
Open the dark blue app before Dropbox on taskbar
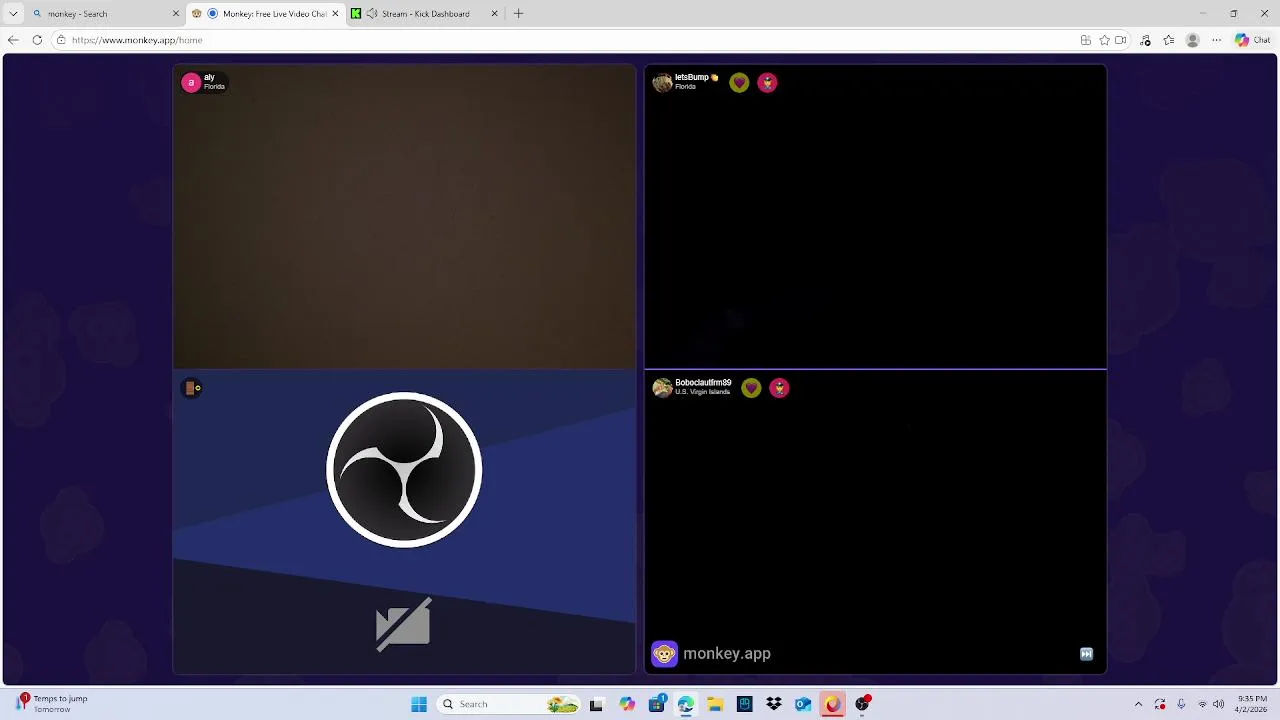(745, 704)
